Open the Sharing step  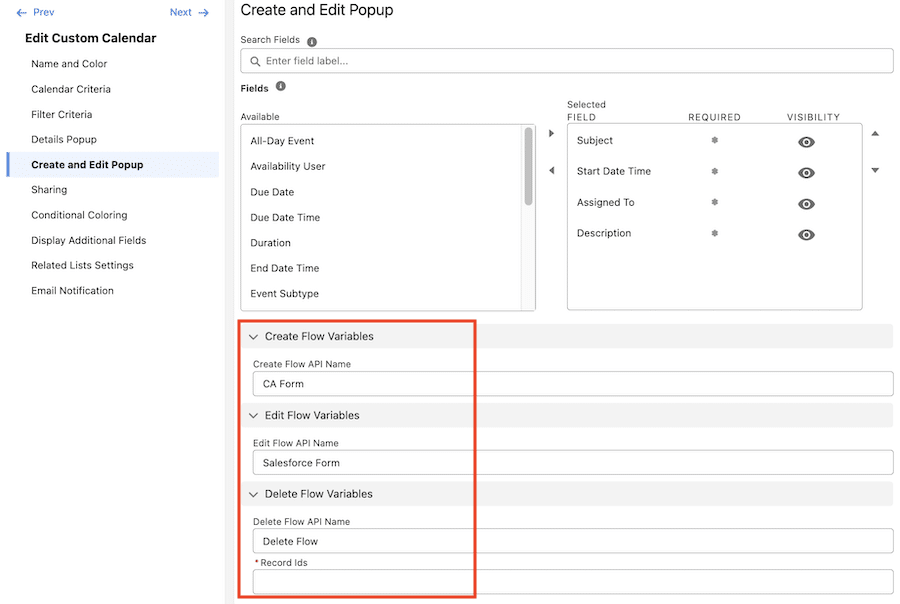(x=49, y=189)
